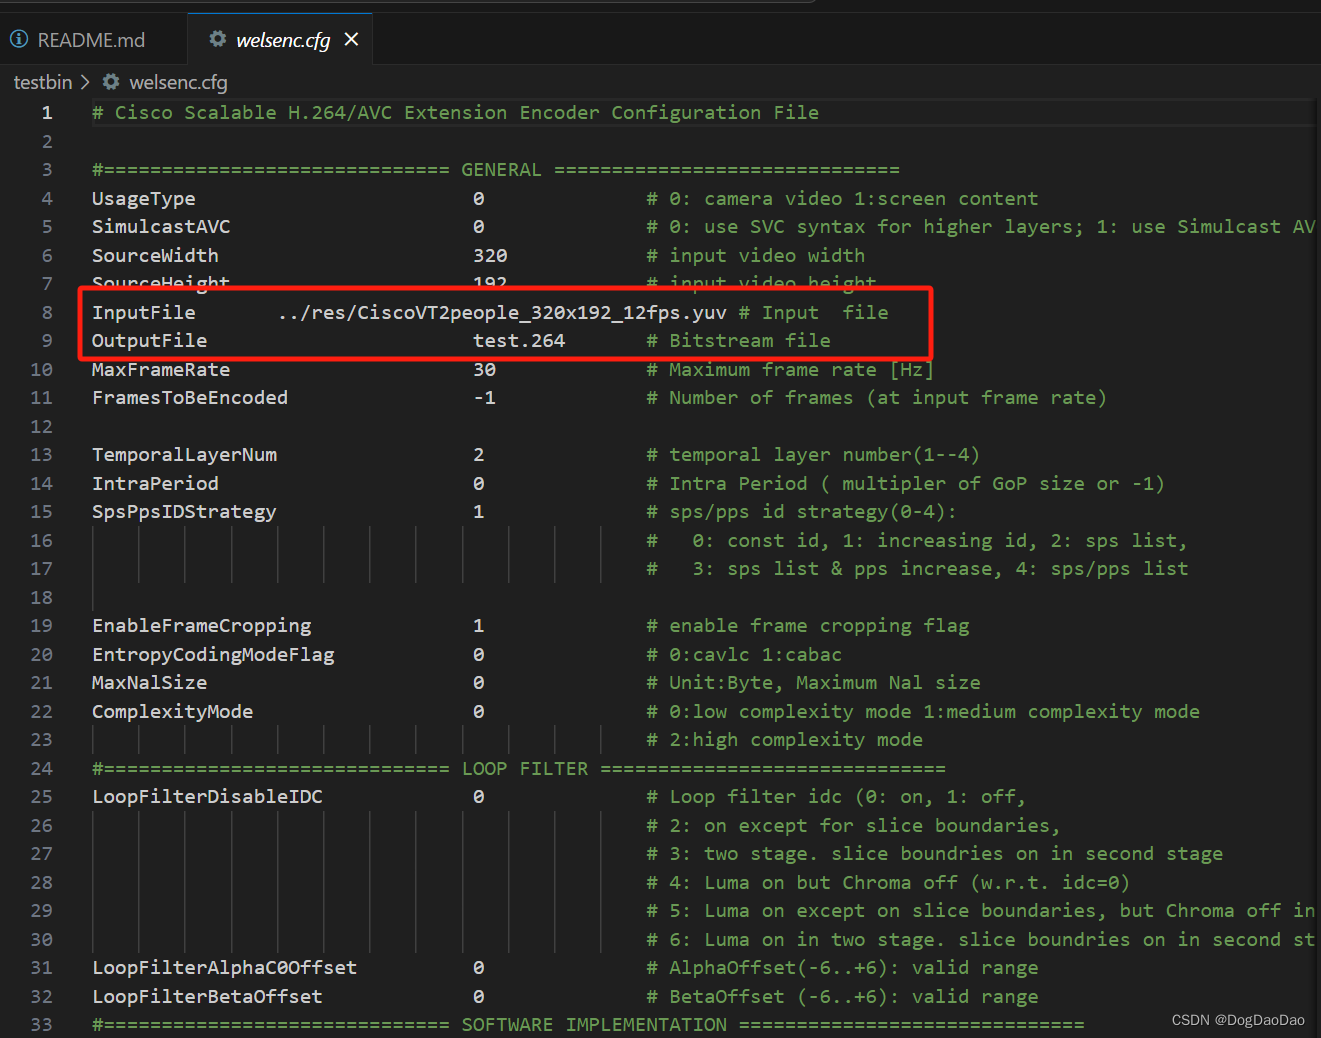Click line number 8 in the gutter
The height and width of the screenshot is (1038, 1321).
pos(47,313)
